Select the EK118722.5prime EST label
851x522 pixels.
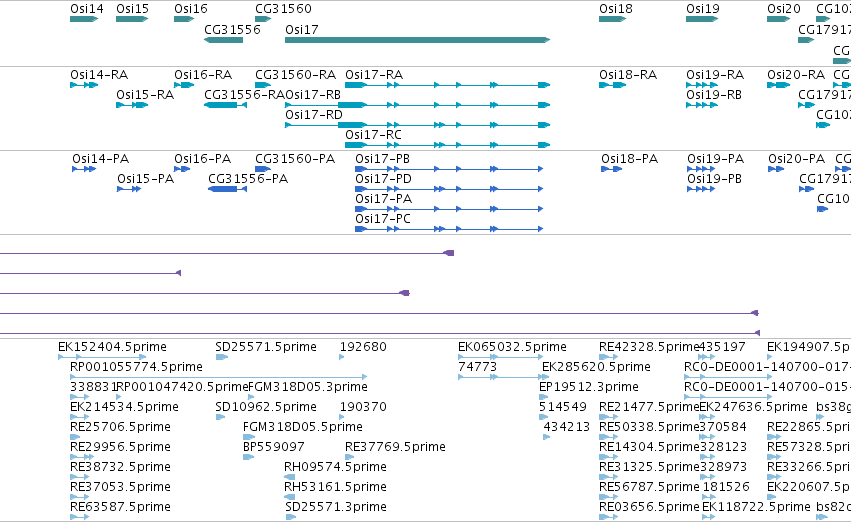coord(756,507)
